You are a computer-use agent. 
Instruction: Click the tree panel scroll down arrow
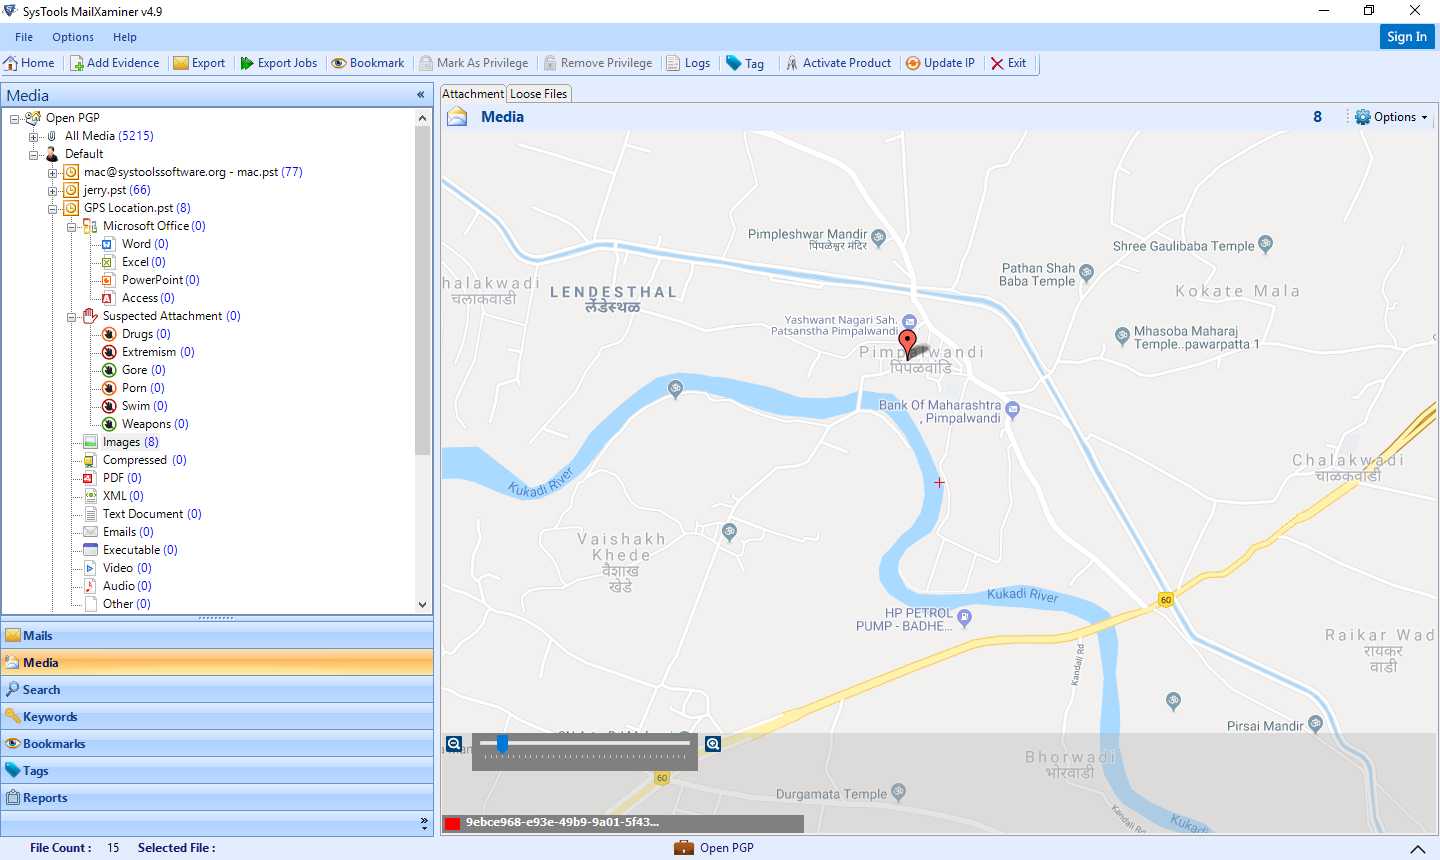point(422,605)
